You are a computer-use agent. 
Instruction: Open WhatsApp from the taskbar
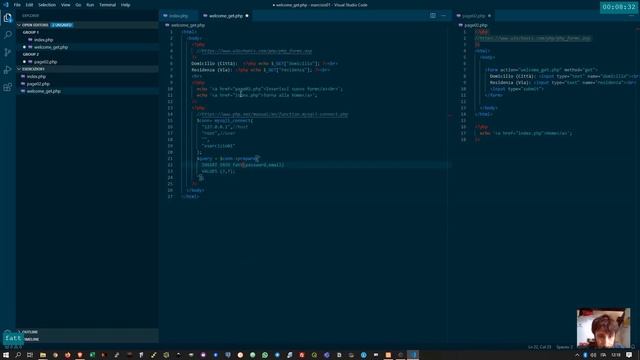coord(265,355)
